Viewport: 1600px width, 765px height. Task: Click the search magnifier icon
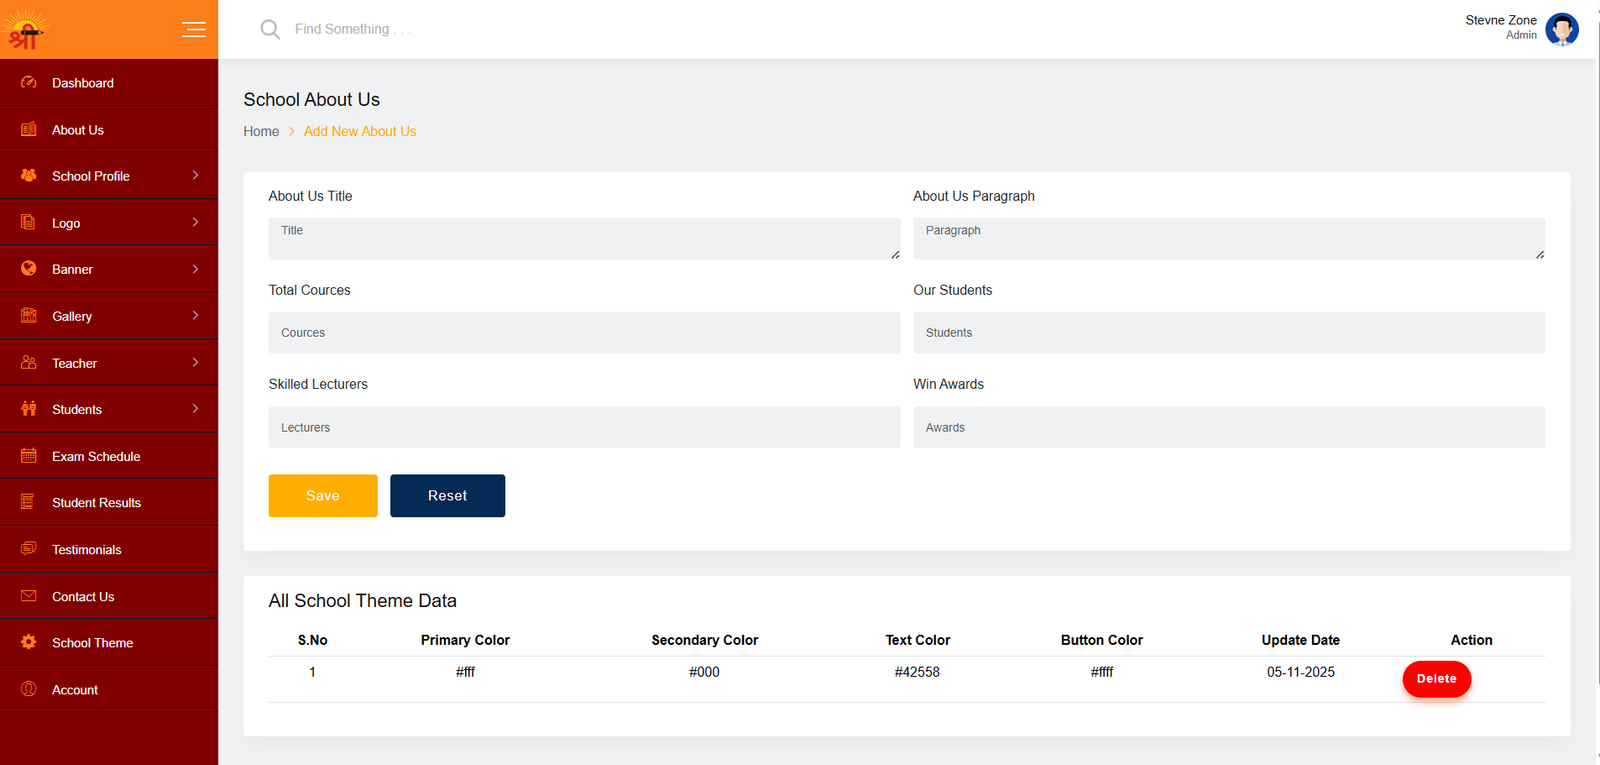(270, 29)
